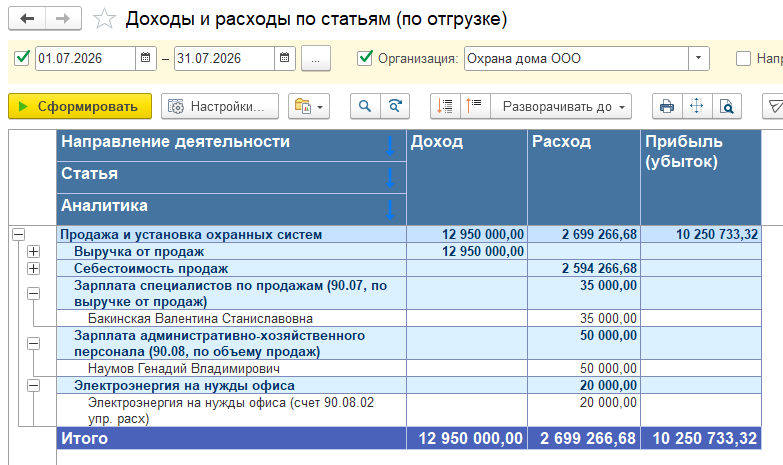783x465 pixels.
Task: Sort by Аналитика blue arrow
Action: 390,209
